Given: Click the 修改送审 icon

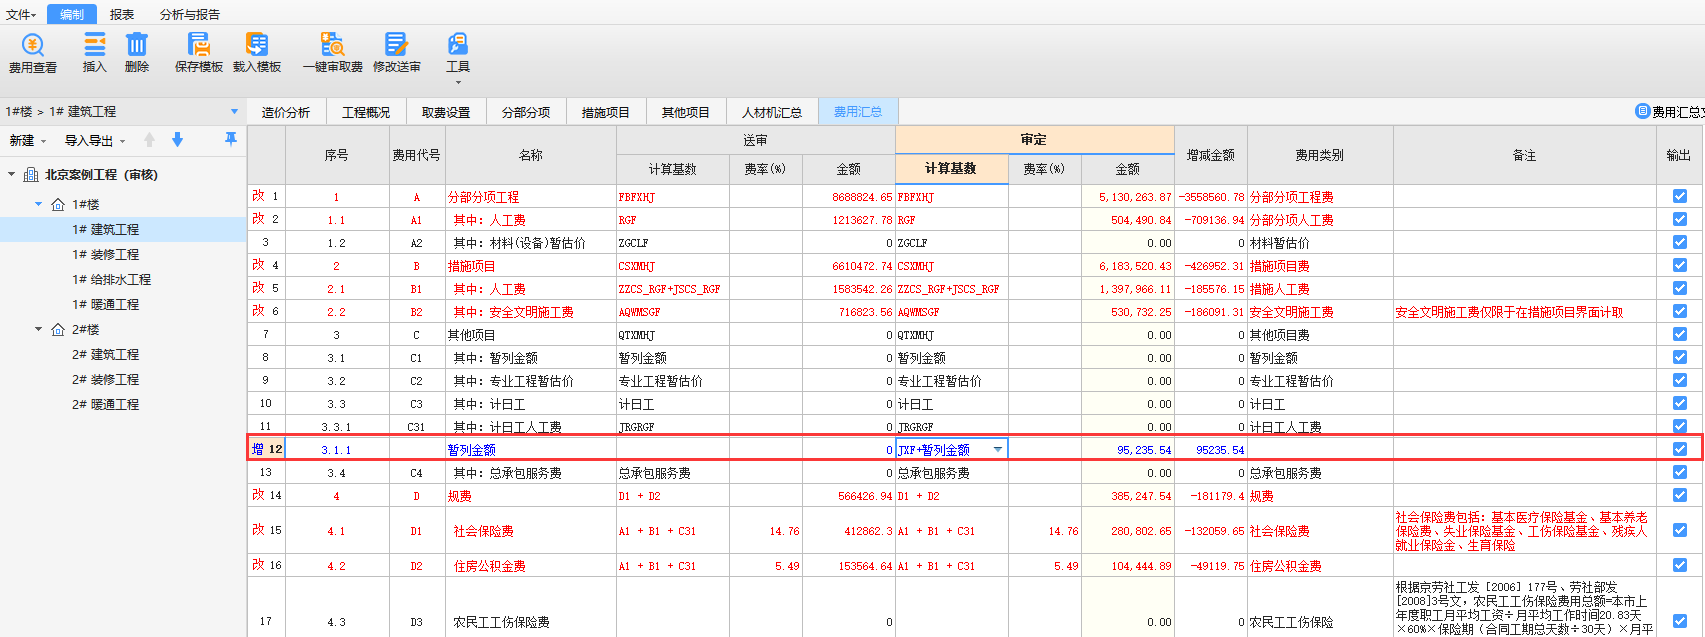Looking at the screenshot, I should (x=396, y=45).
